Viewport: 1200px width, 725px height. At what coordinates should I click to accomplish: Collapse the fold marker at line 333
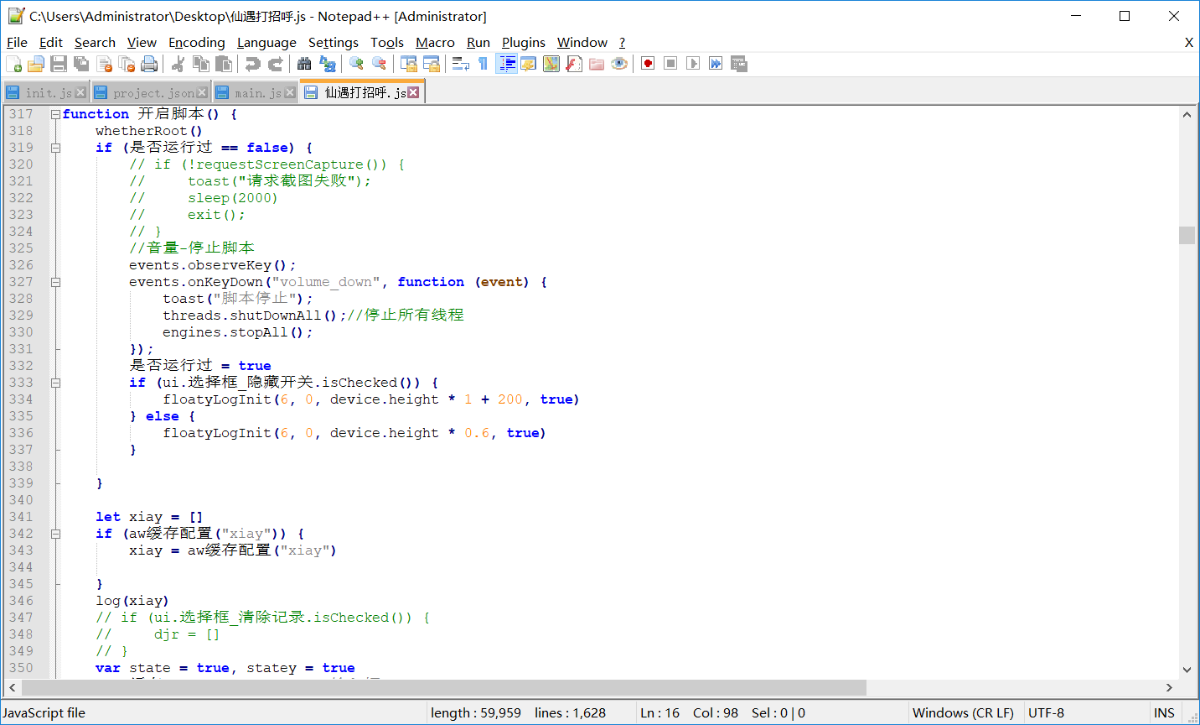click(x=56, y=383)
